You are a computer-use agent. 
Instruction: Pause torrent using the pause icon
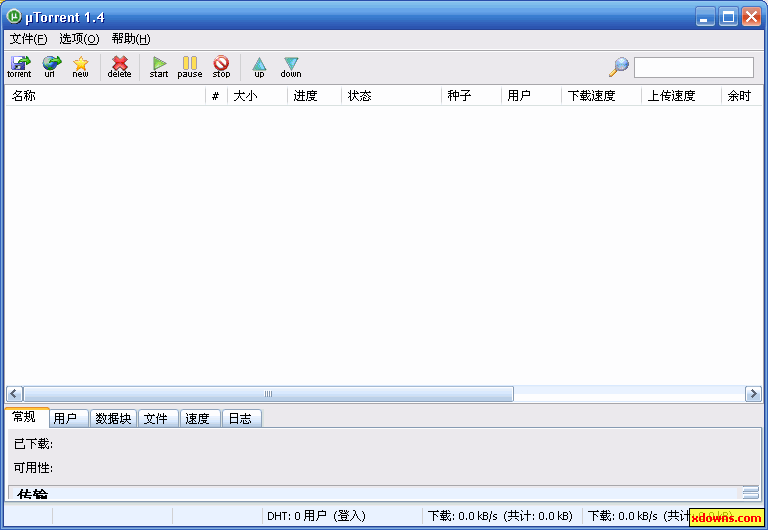(190, 67)
